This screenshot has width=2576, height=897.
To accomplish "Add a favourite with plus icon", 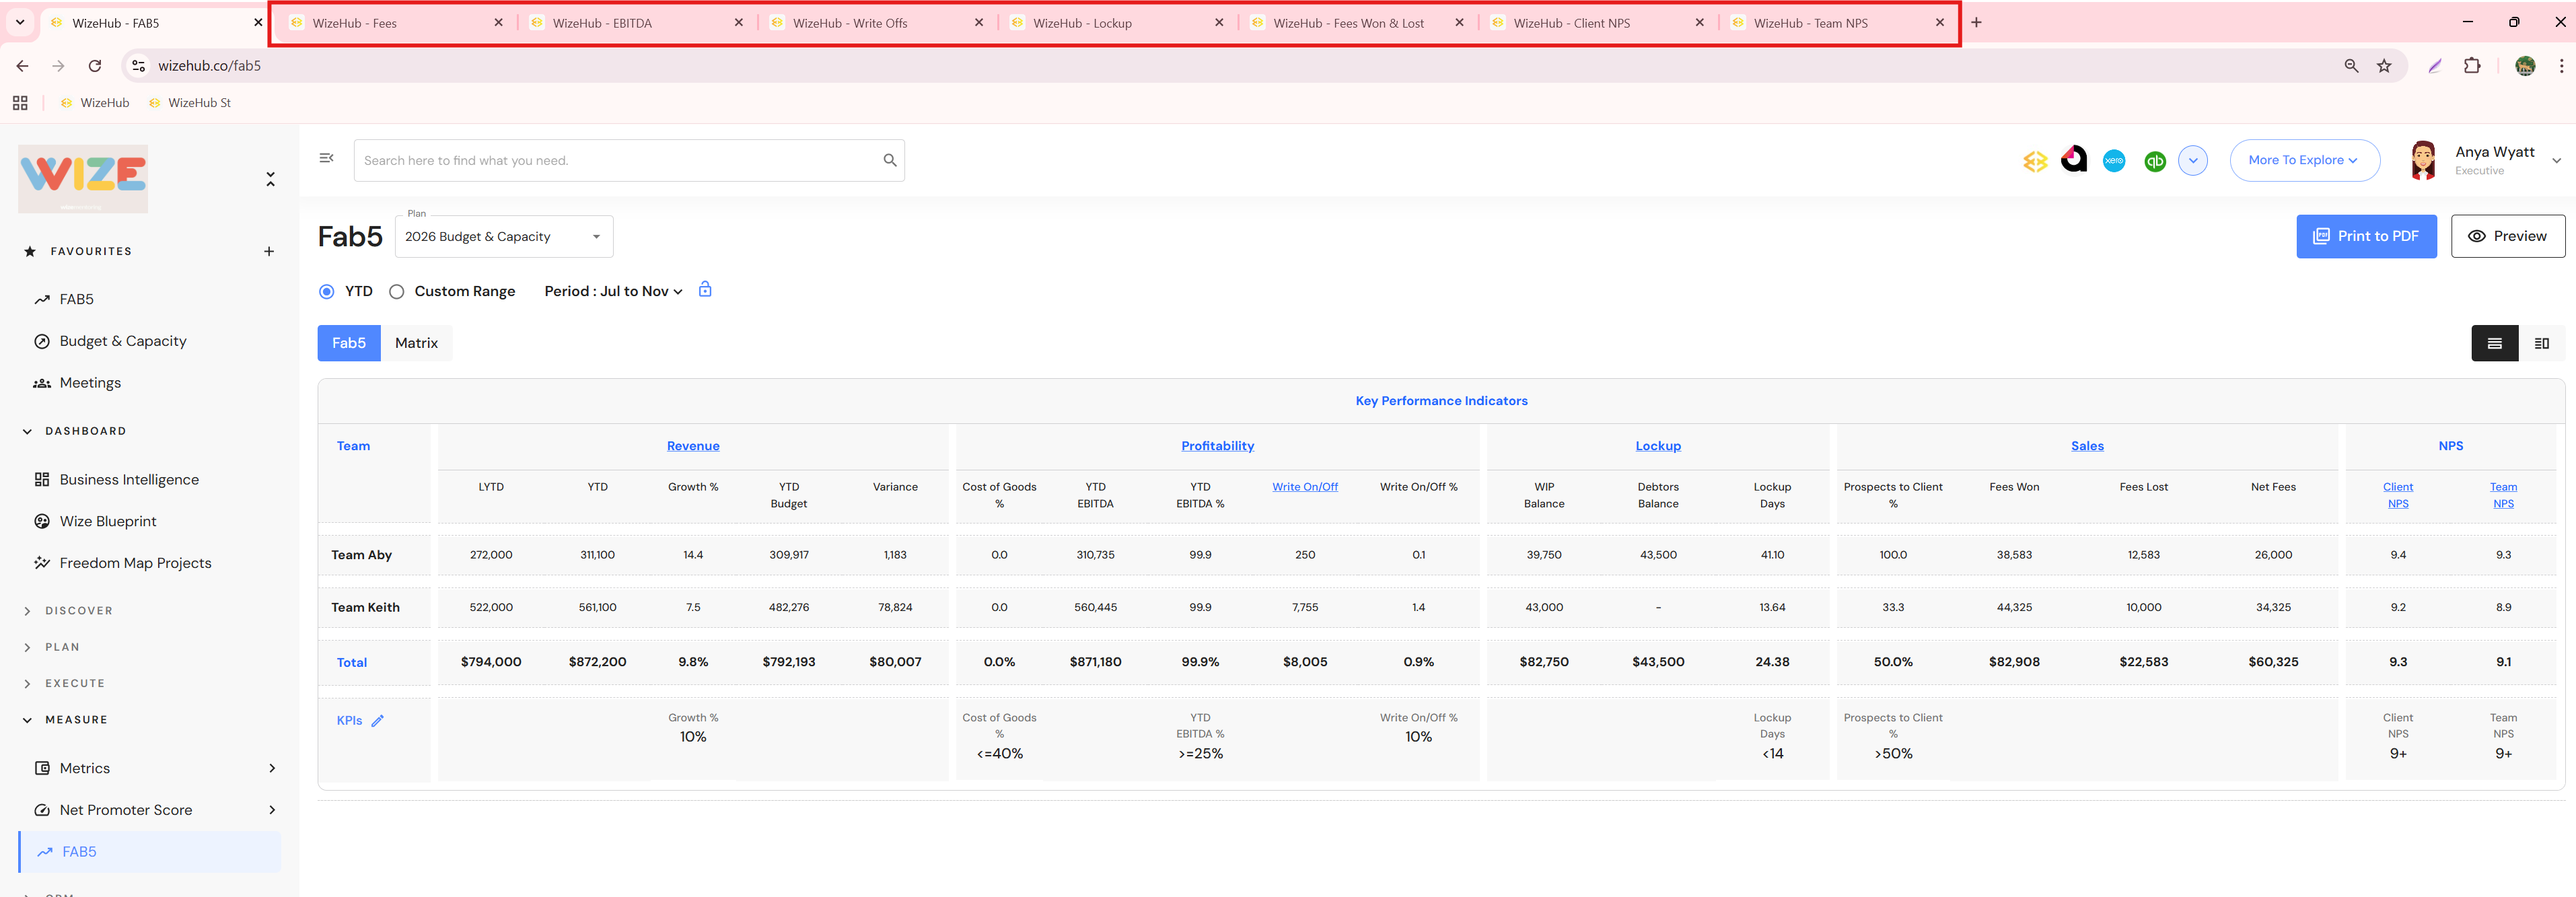I will pos(269,252).
